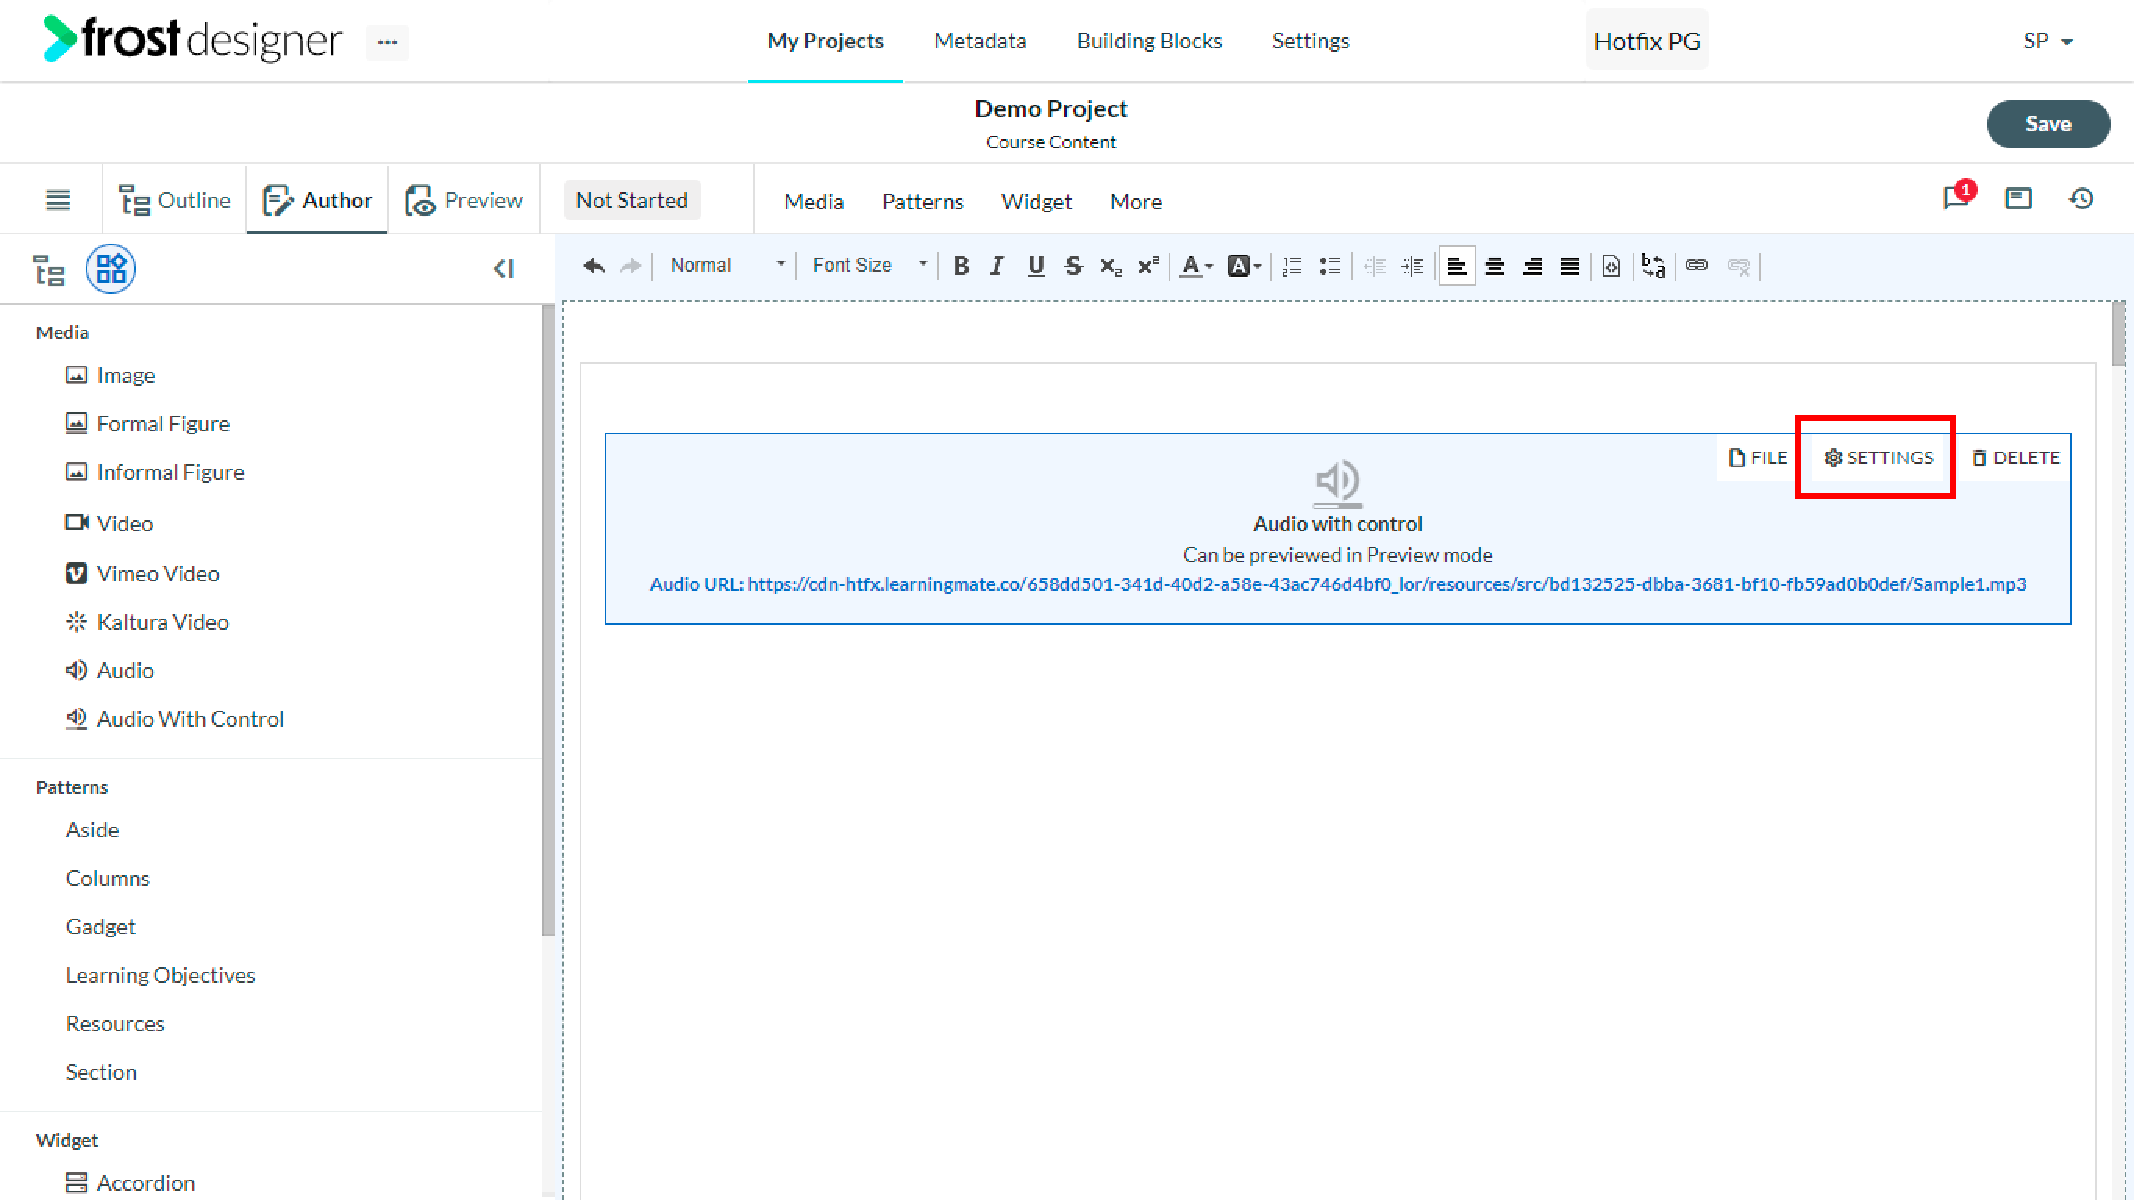
Task: Open version history clock icon
Action: [x=2081, y=198]
